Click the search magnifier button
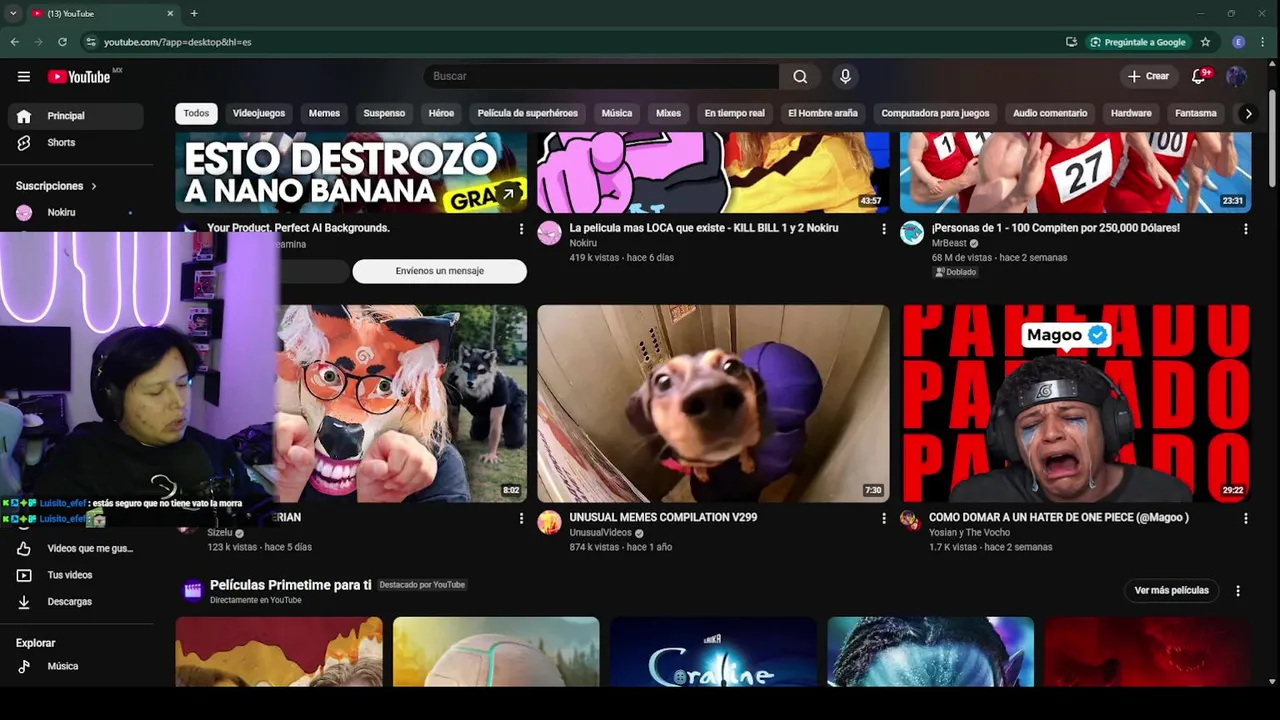 [800, 76]
